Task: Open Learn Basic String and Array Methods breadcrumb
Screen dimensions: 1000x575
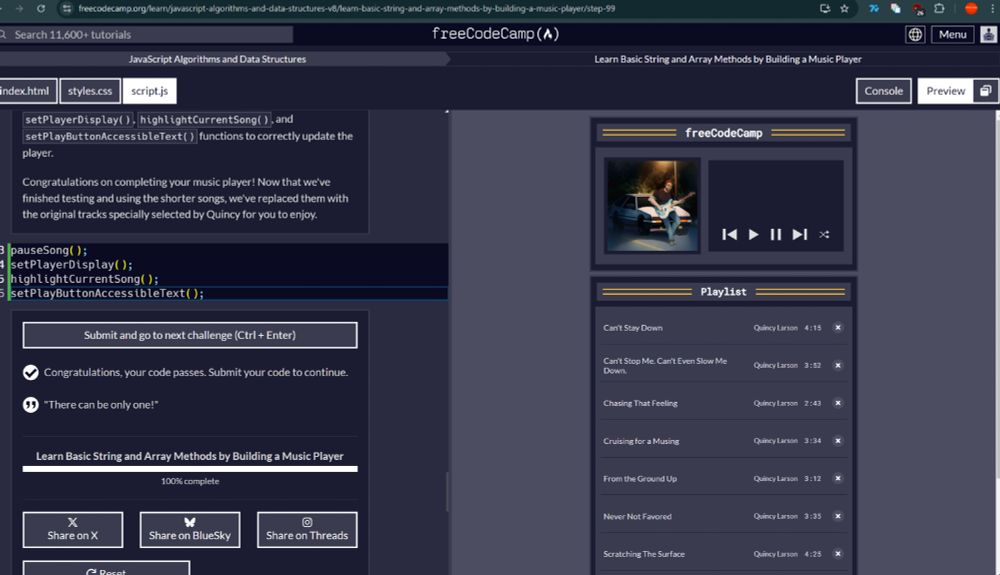Action: click(728, 59)
